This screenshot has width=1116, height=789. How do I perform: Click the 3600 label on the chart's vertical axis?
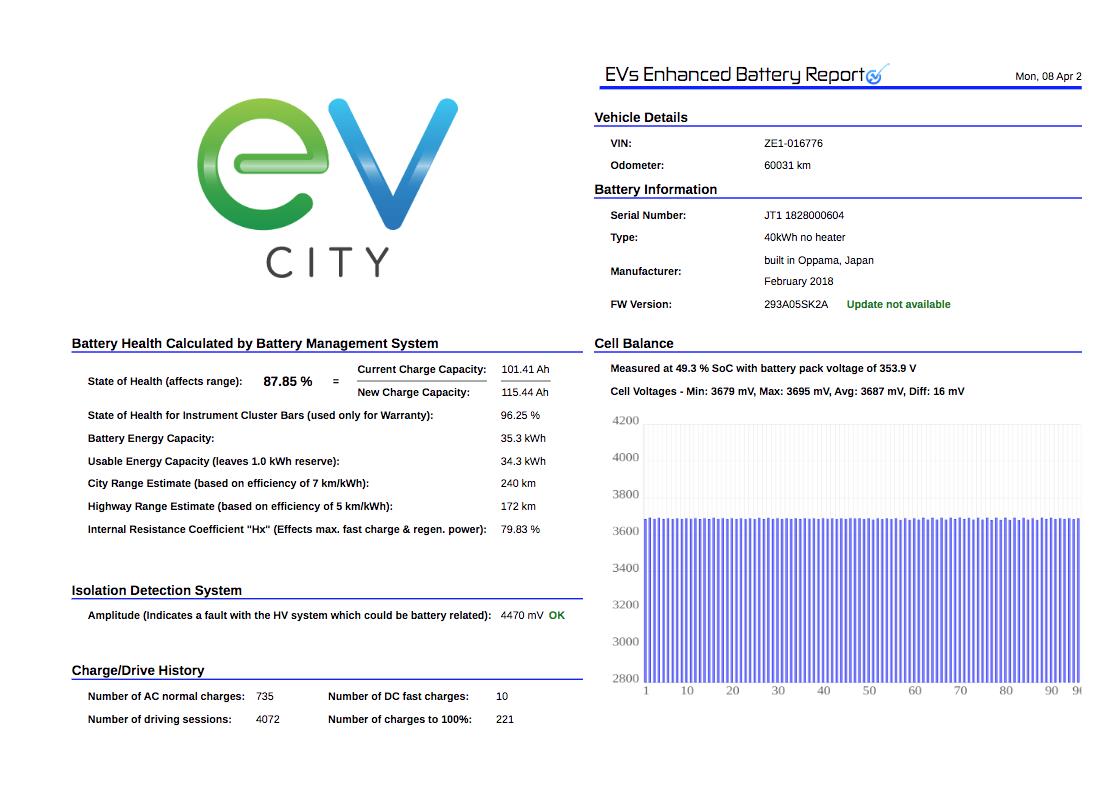click(x=626, y=531)
